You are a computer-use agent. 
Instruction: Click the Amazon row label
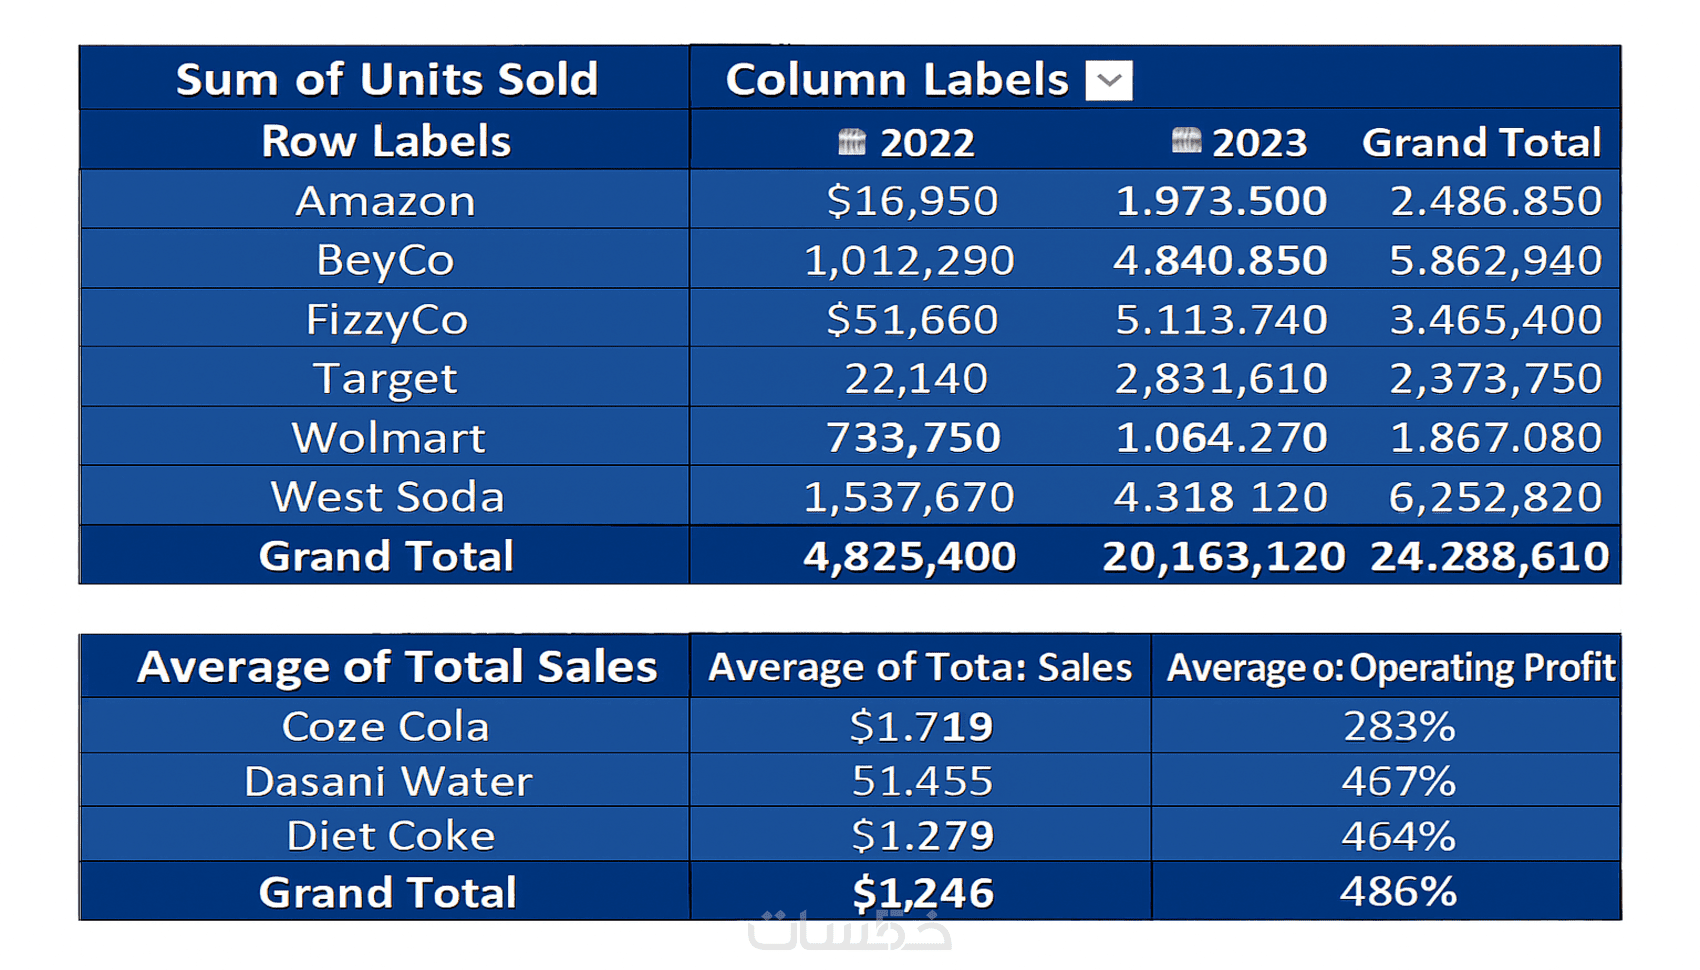pos(386,201)
